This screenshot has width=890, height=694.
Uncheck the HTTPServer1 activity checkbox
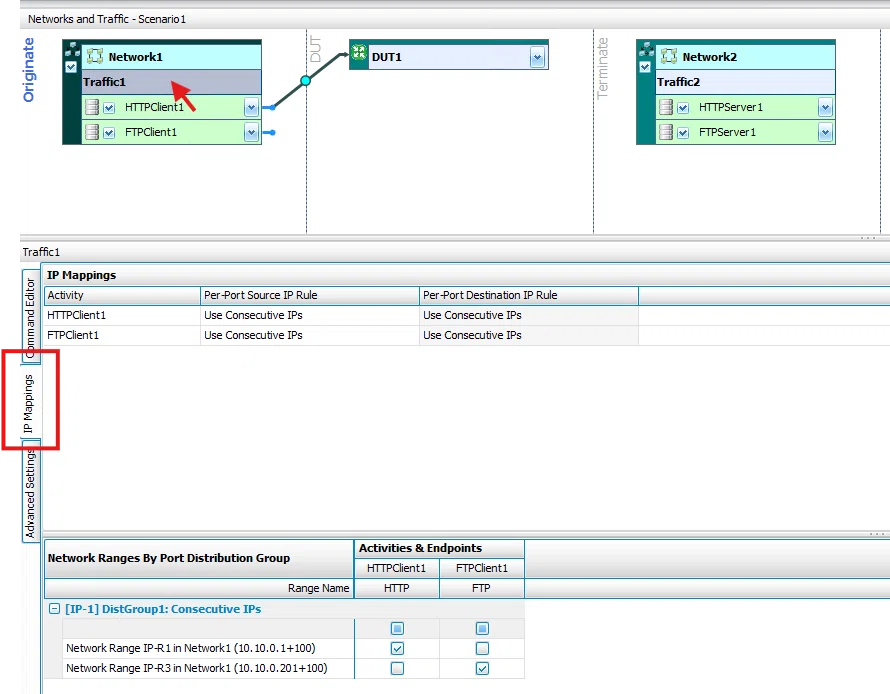pyautogui.click(x=683, y=107)
